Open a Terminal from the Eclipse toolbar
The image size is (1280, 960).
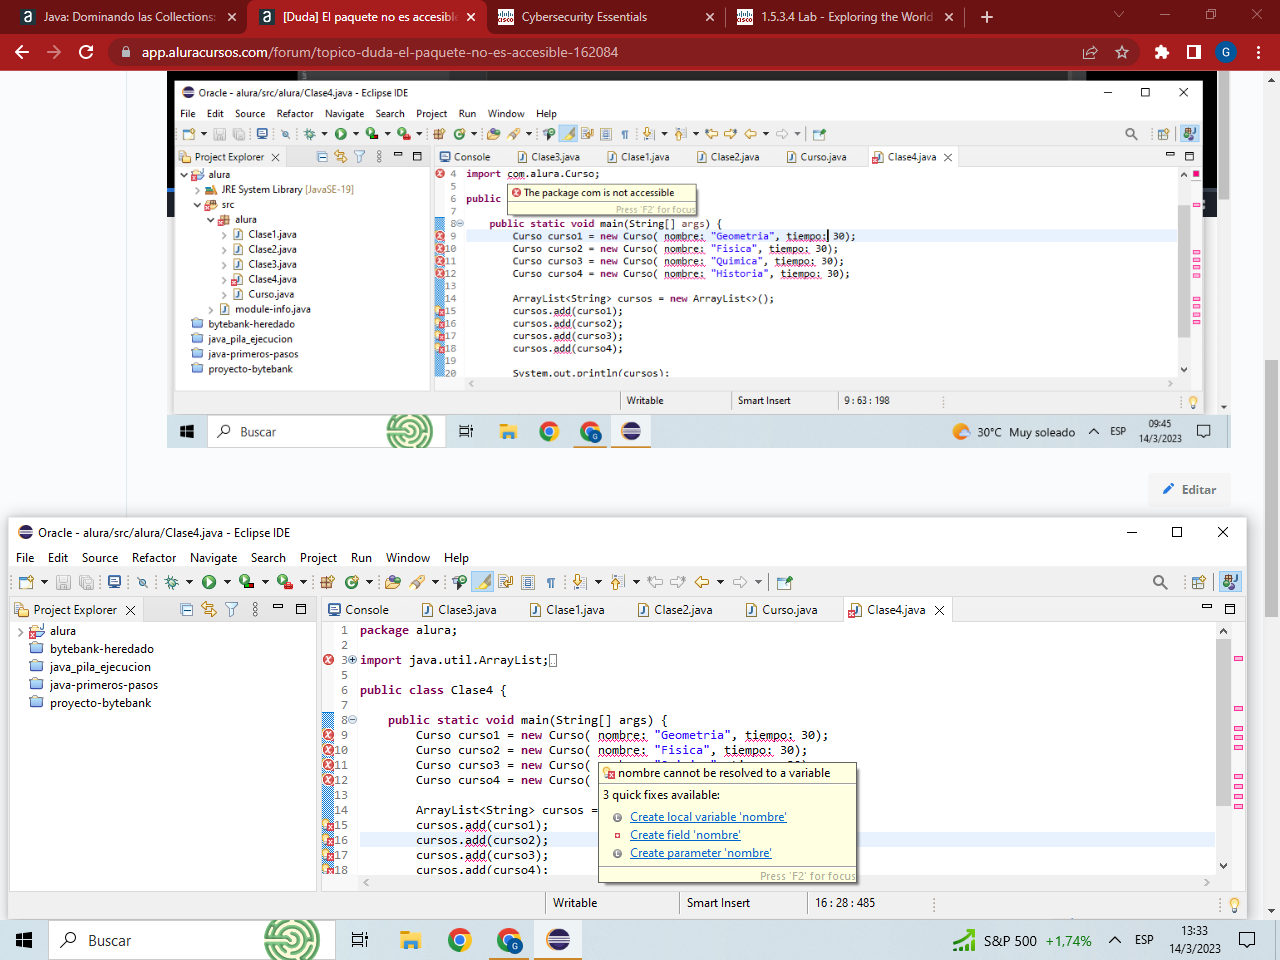(114, 582)
